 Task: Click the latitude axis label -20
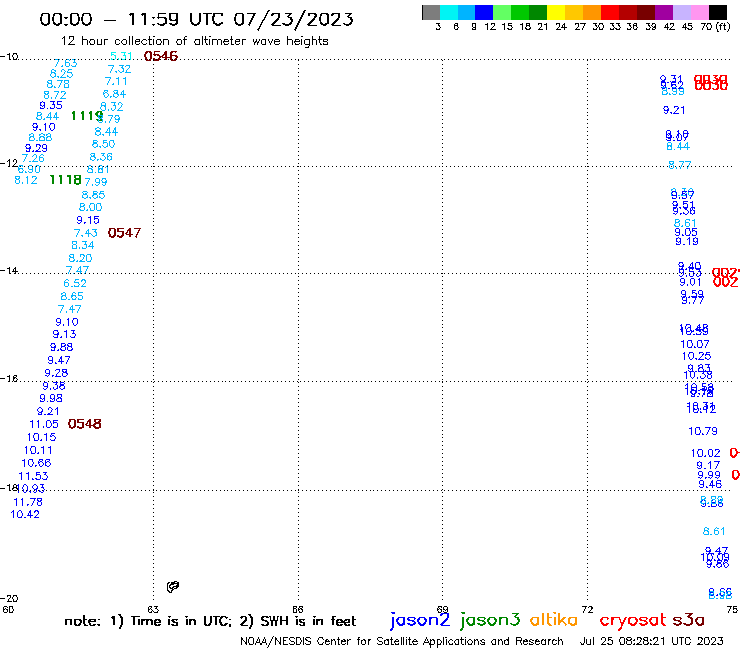9,599
